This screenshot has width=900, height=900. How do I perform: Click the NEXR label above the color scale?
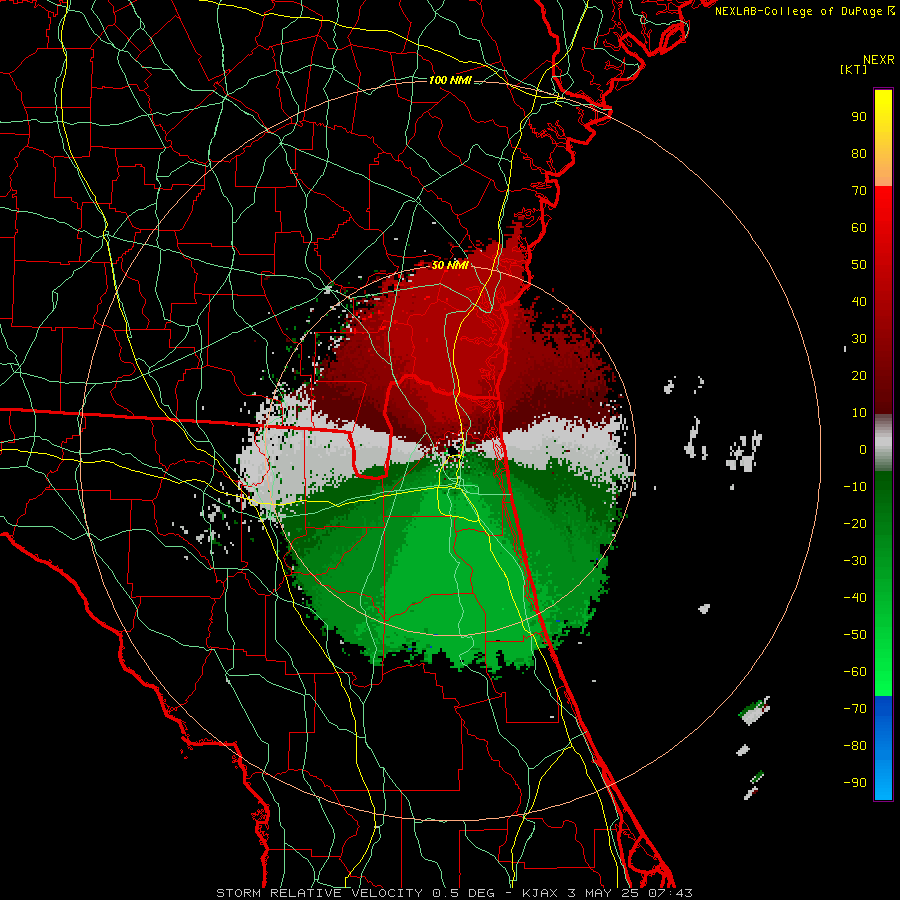[x=878, y=60]
